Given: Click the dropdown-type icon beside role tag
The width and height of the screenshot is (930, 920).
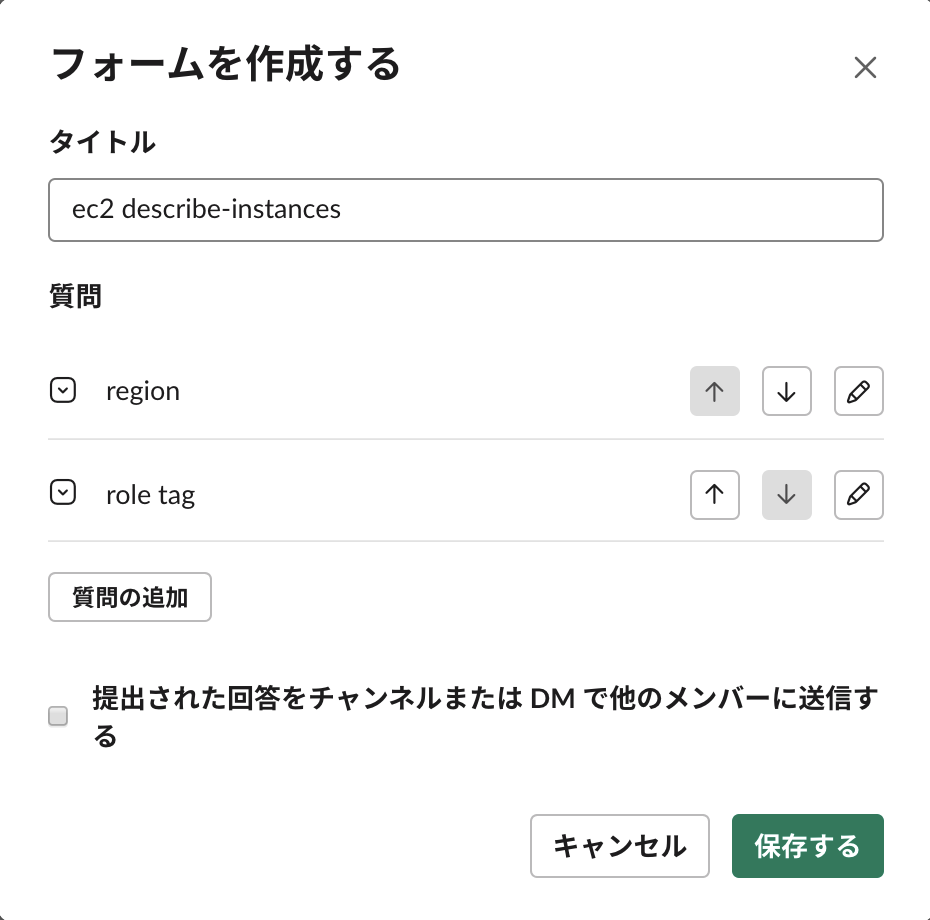Looking at the screenshot, I should coord(62,492).
